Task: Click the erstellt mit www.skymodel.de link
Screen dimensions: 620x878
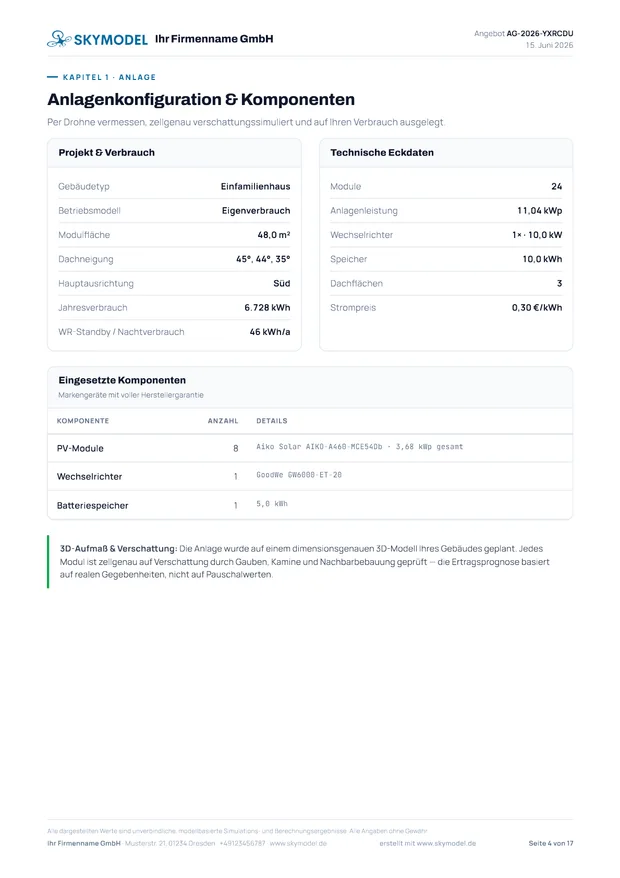Action: [x=427, y=843]
